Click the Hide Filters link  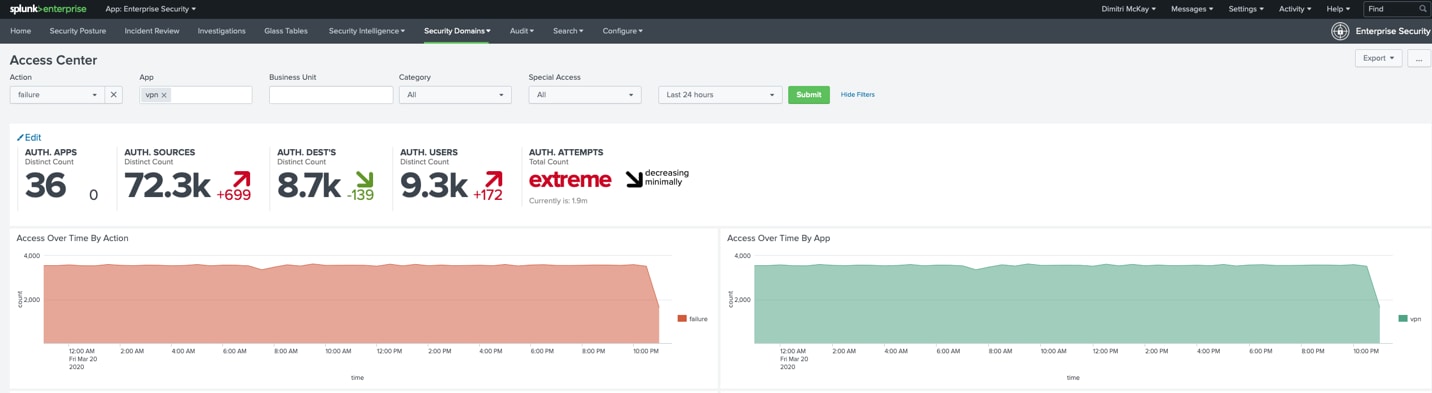point(858,95)
